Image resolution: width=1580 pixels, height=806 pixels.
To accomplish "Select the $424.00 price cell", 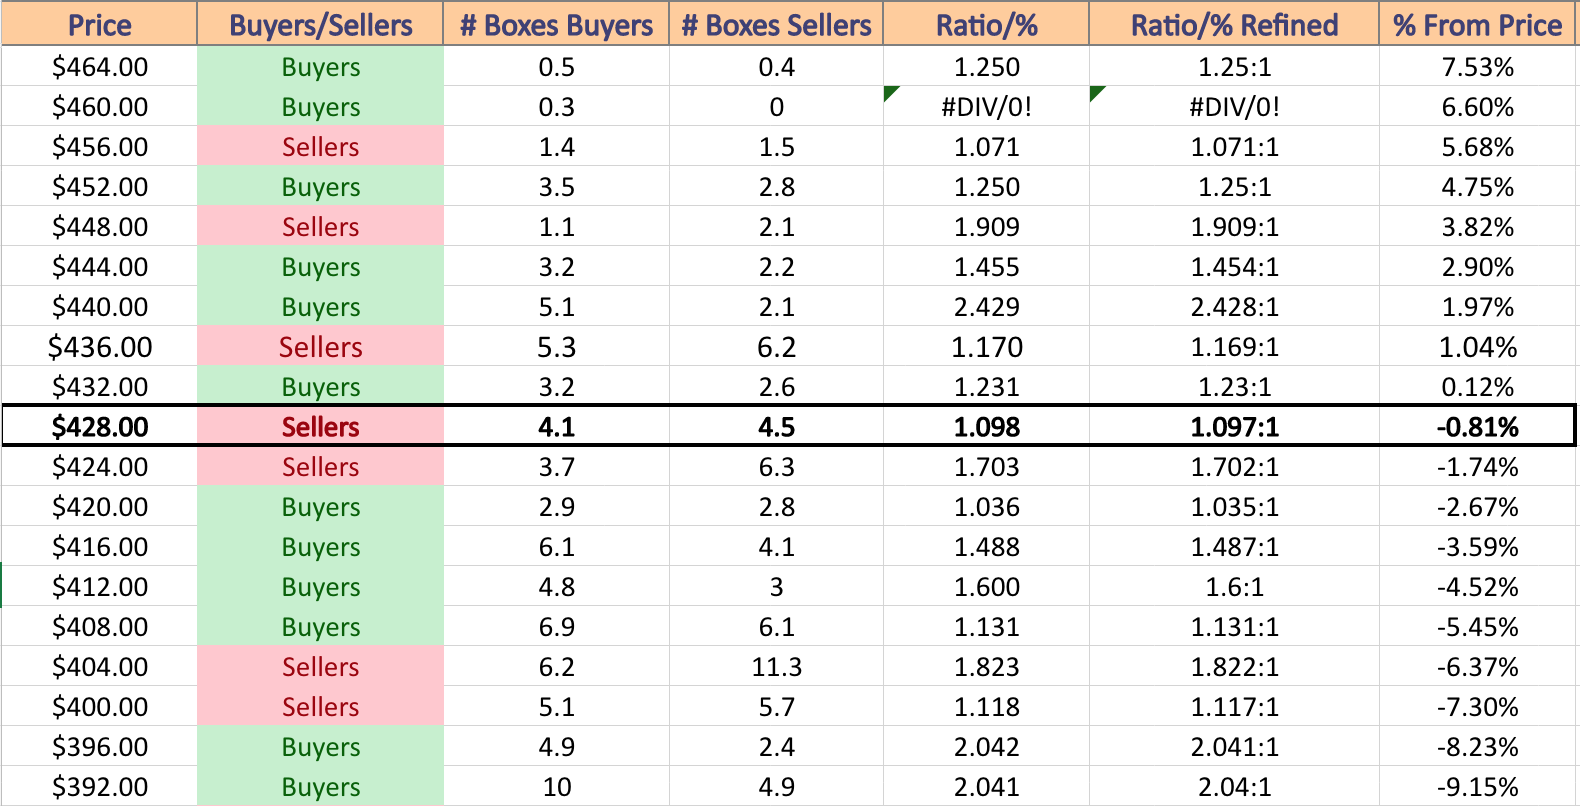I will pyautogui.click(x=99, y=467).
